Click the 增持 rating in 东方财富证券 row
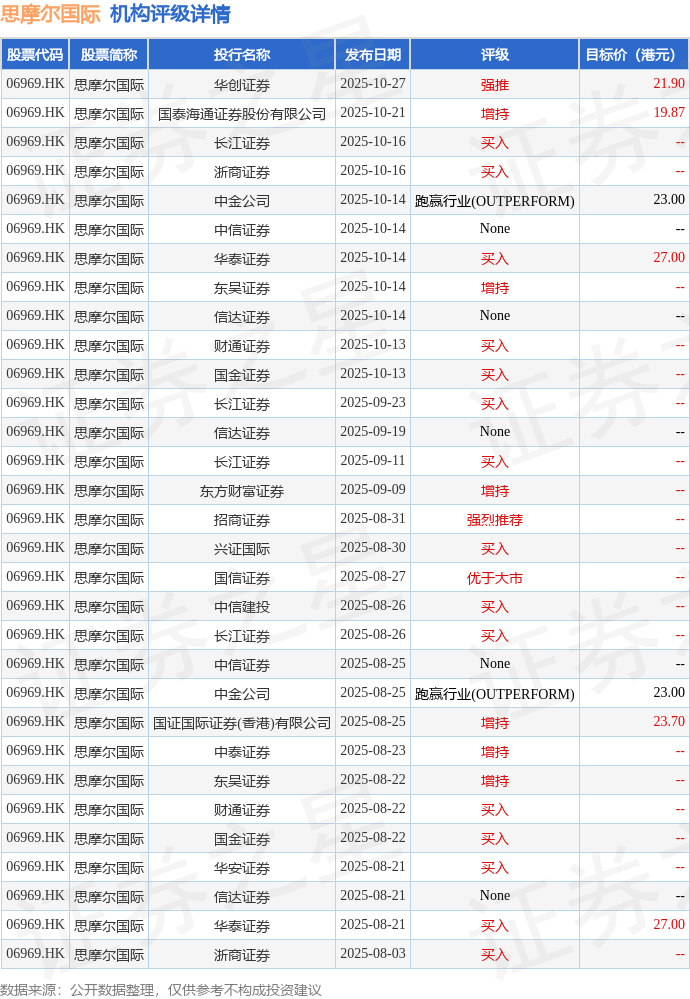 click(x=495, y=491)
